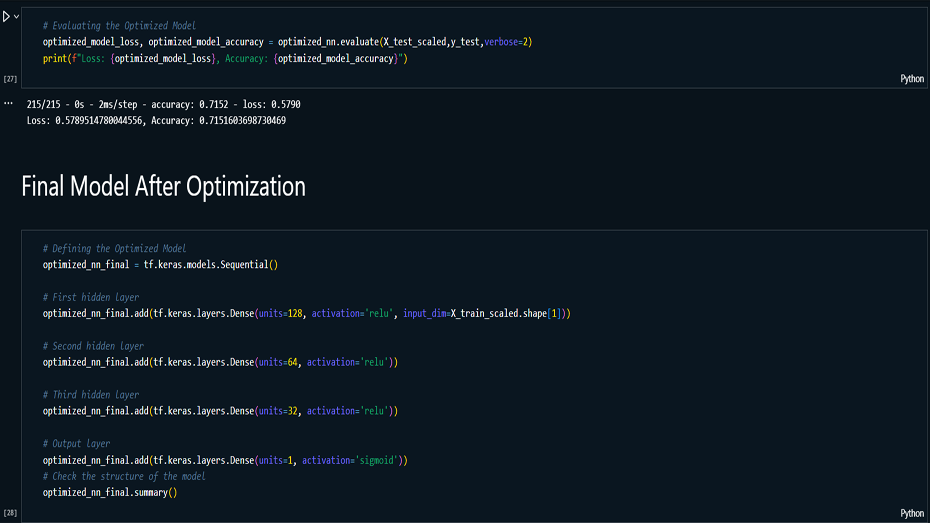Click the Python language label of final model cell
The height and width of the screenshot is (523, 930).
pos(912,513)
